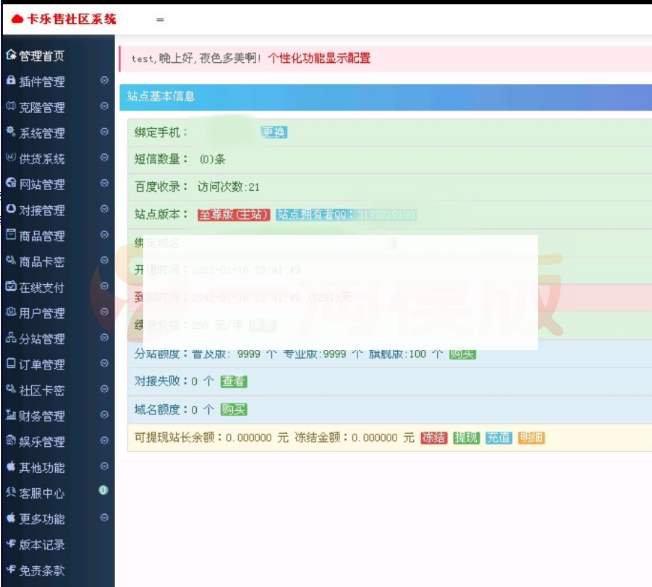
Task: Open 版本记录 in the sidebar
Action: (40, 544)
